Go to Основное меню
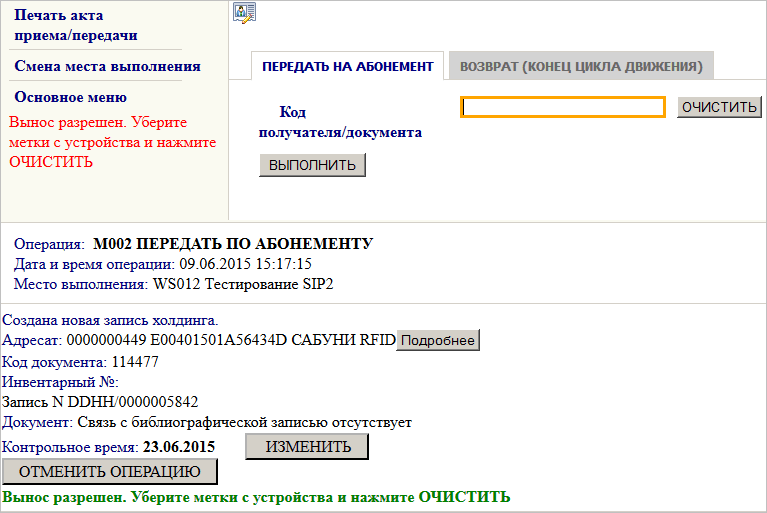Viewport: 767px width, 513px height. 70,97
